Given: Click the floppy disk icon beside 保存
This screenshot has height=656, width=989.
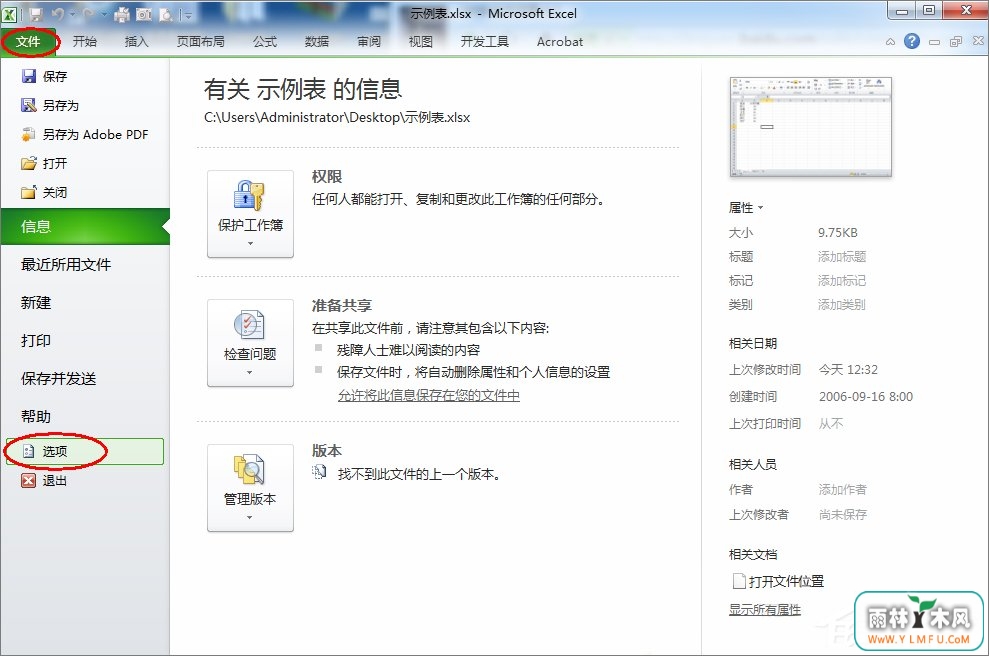Looking at the screenshot, I should (x=28, y=76).
